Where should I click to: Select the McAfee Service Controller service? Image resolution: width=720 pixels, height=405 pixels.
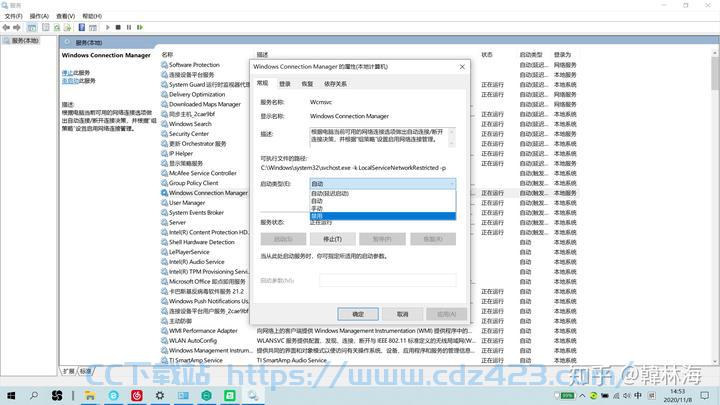pos(202,173)
